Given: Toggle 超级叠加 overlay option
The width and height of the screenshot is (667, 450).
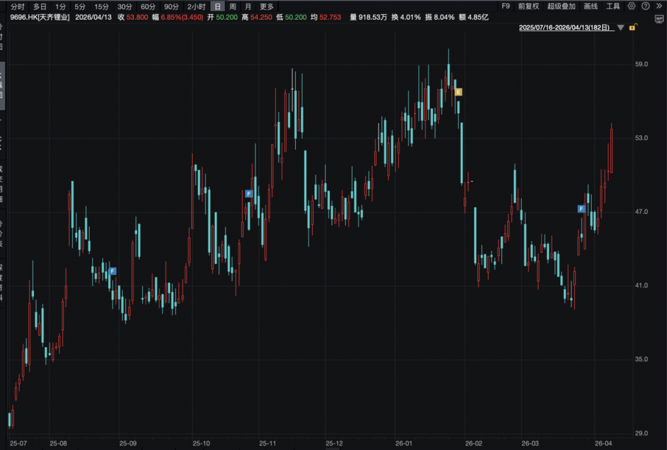Looking at the screenshot, I should click(560, 6).
